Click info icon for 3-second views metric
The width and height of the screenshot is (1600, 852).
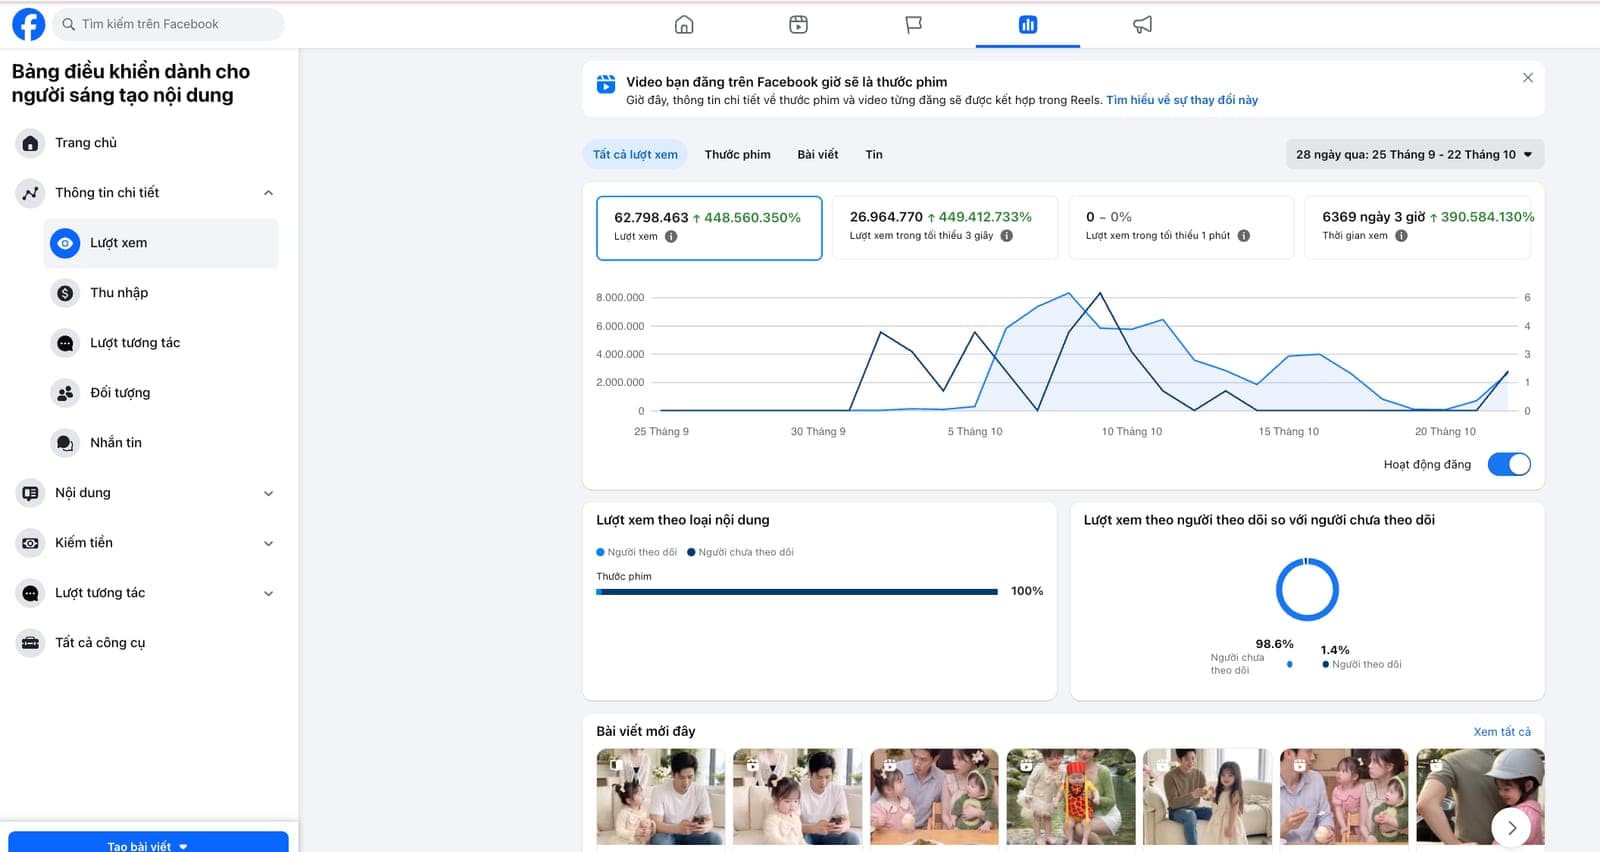(x=1007, y=236)
